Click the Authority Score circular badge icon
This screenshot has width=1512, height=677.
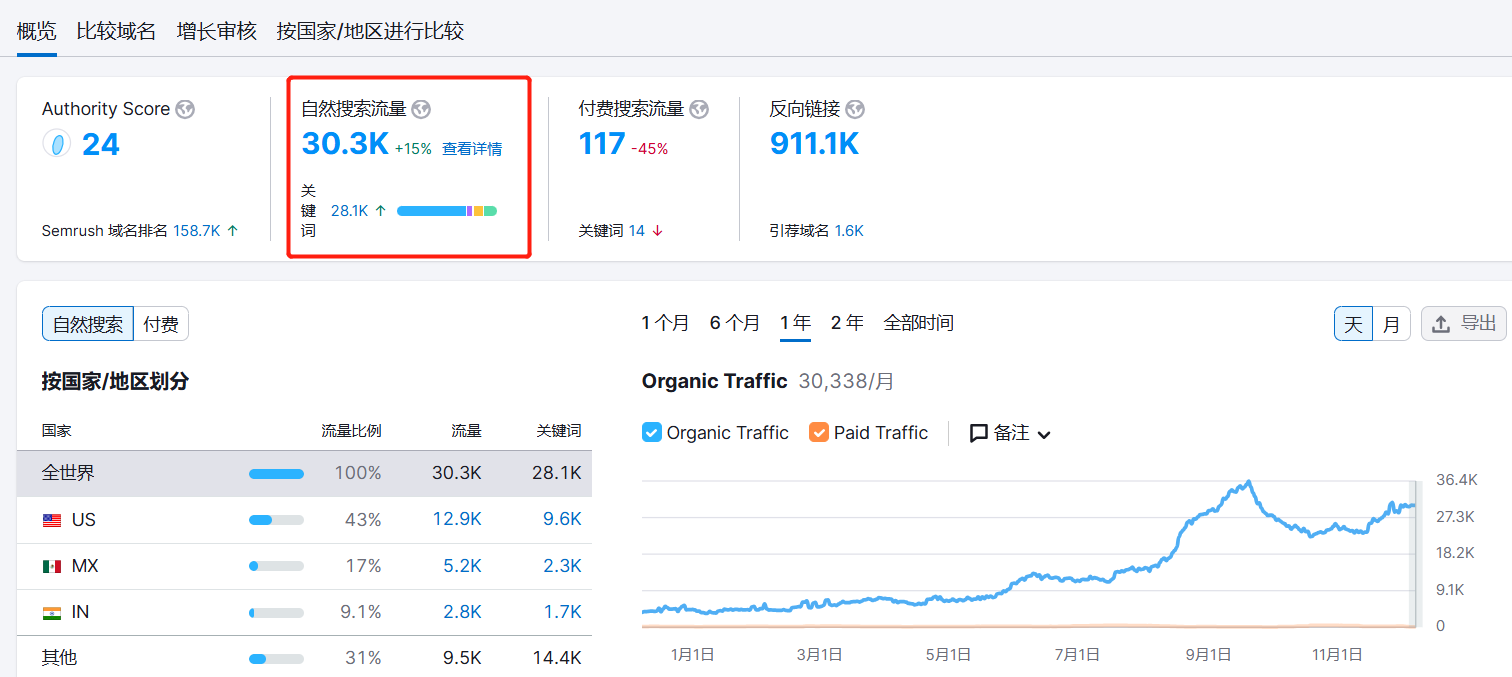coord(56,145)
